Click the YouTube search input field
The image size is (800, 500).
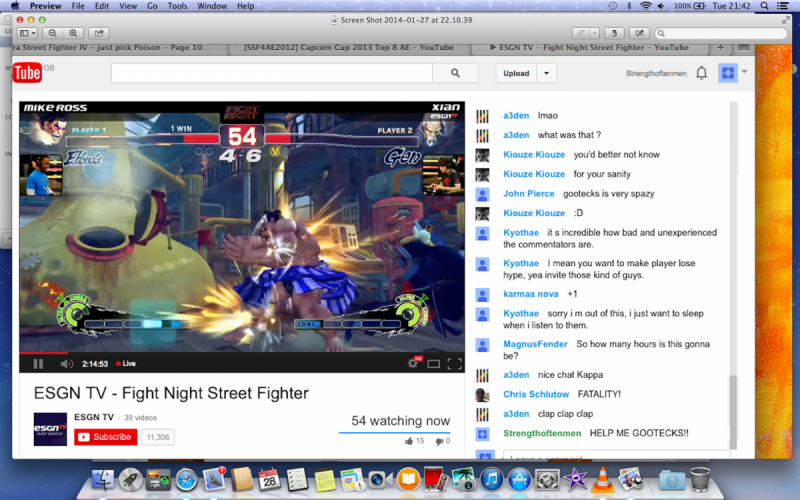pos(271,73)
